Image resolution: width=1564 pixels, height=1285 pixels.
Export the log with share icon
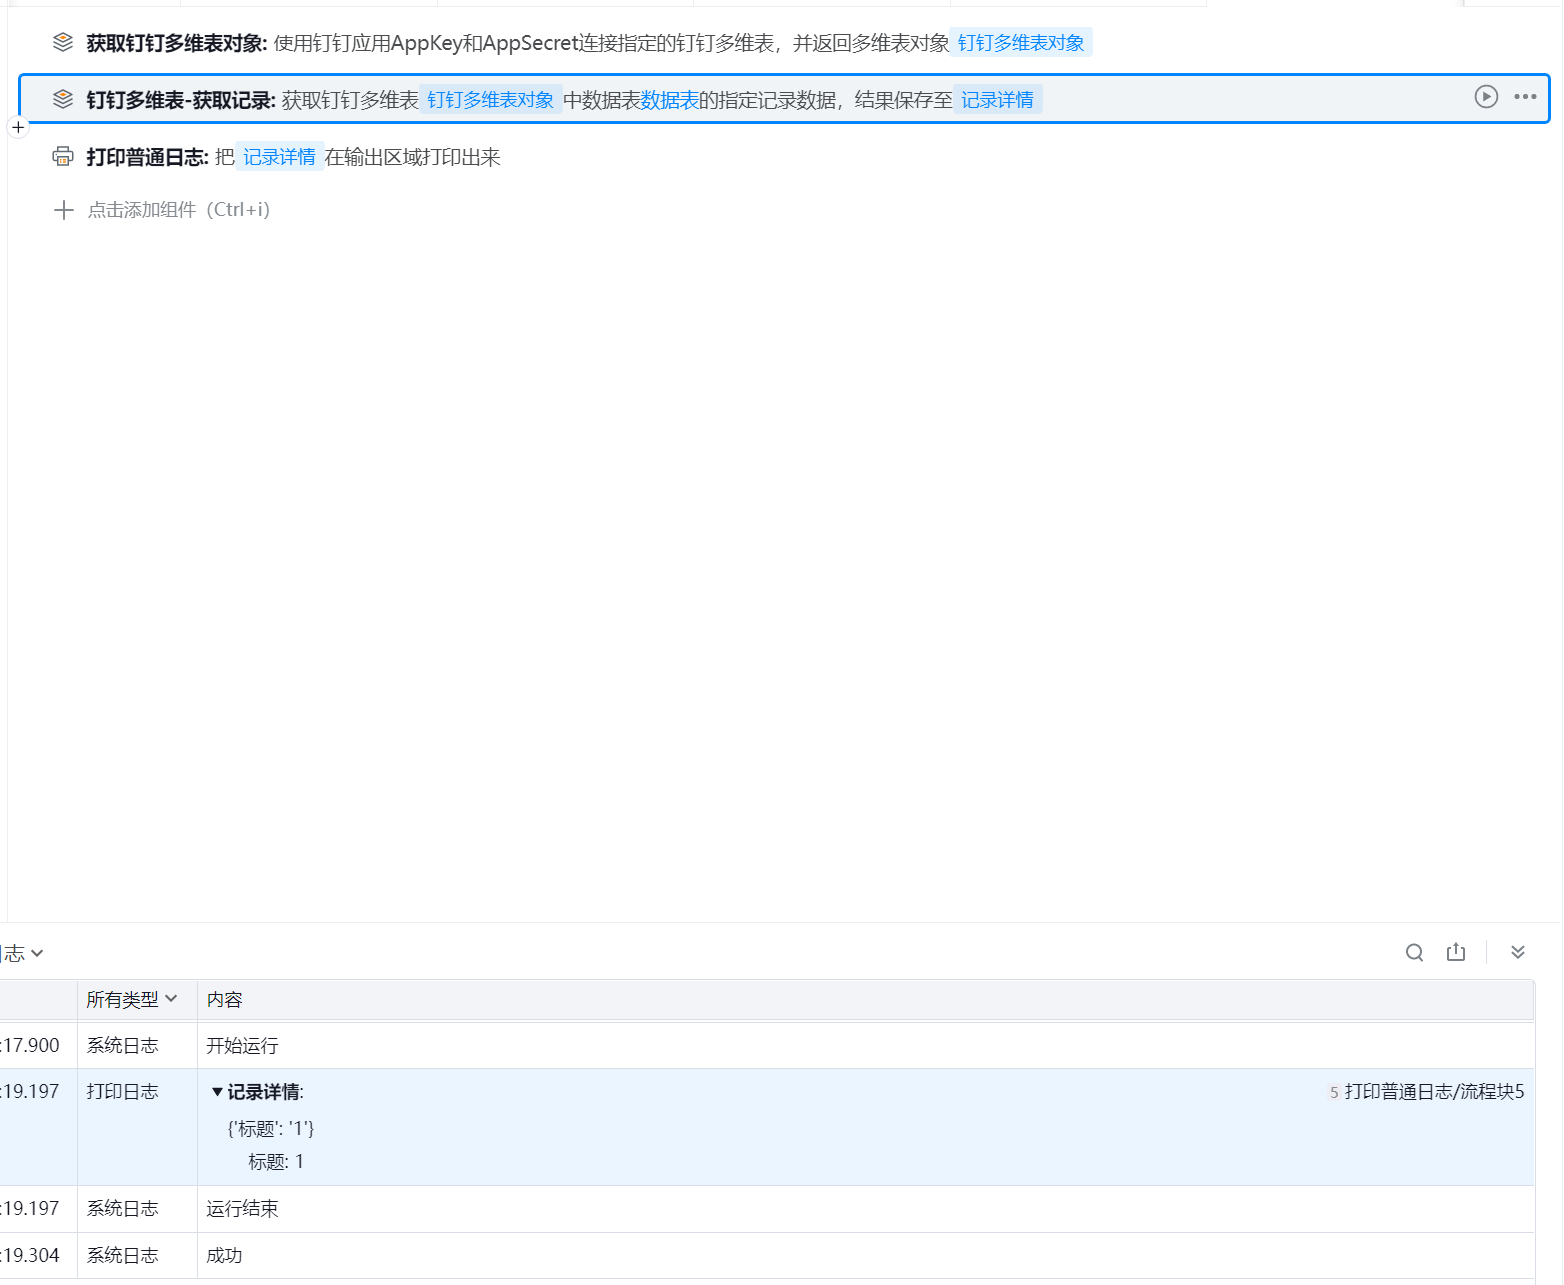[1456, 952]
